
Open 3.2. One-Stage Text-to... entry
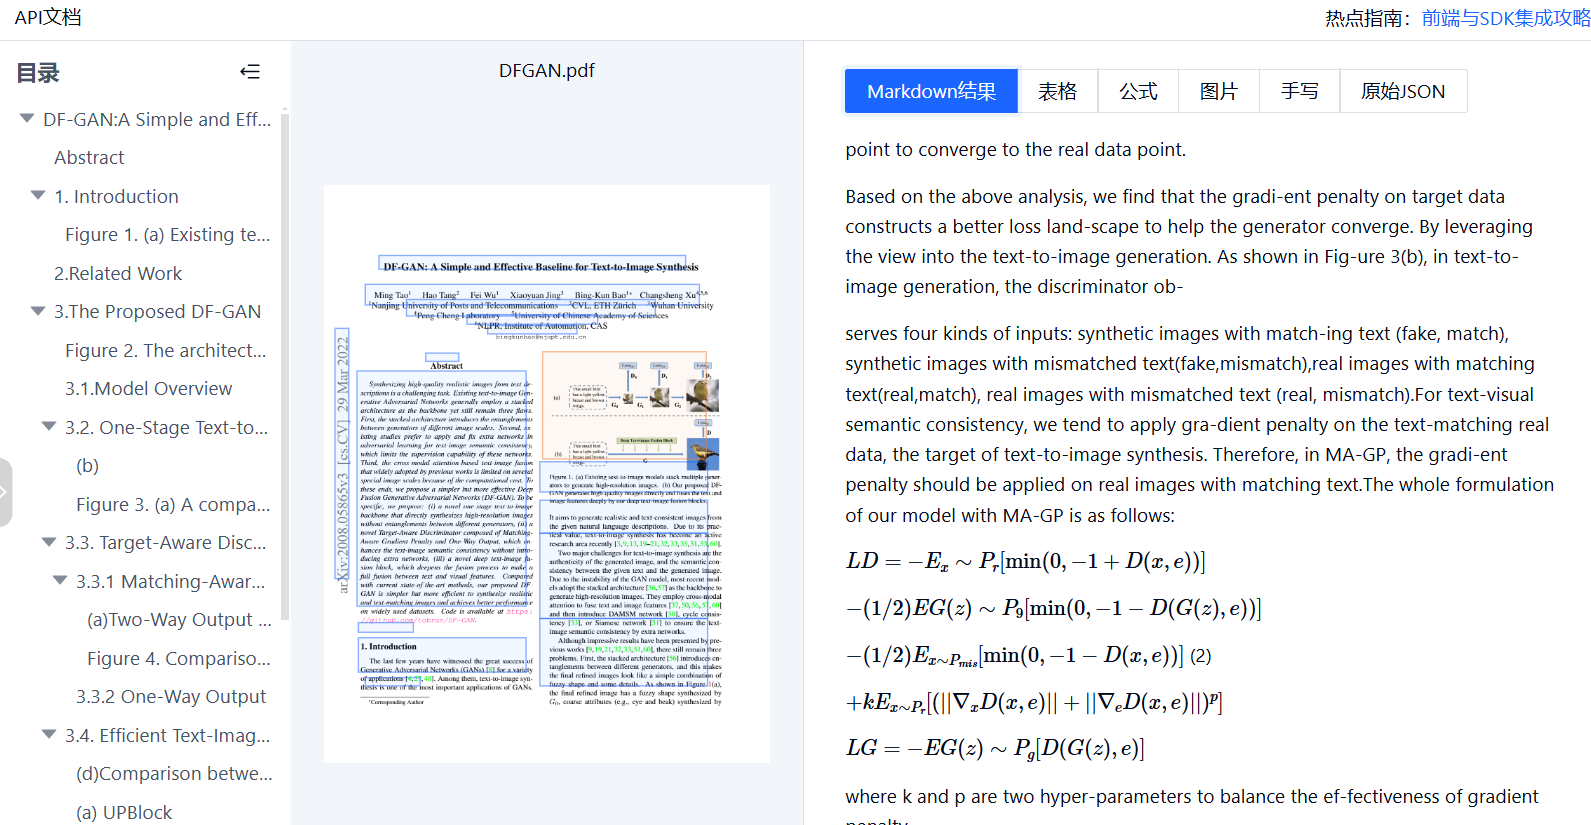click(167, 427)
